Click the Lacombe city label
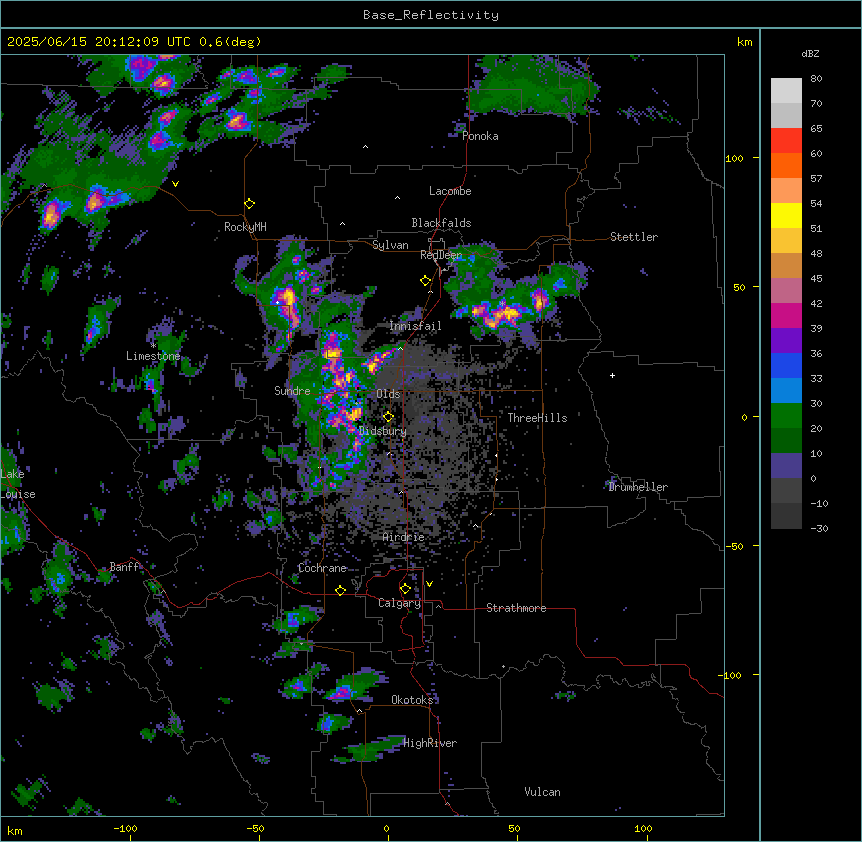Image resolution: width=862 pixels, height=842 pixels. [450, 191]
